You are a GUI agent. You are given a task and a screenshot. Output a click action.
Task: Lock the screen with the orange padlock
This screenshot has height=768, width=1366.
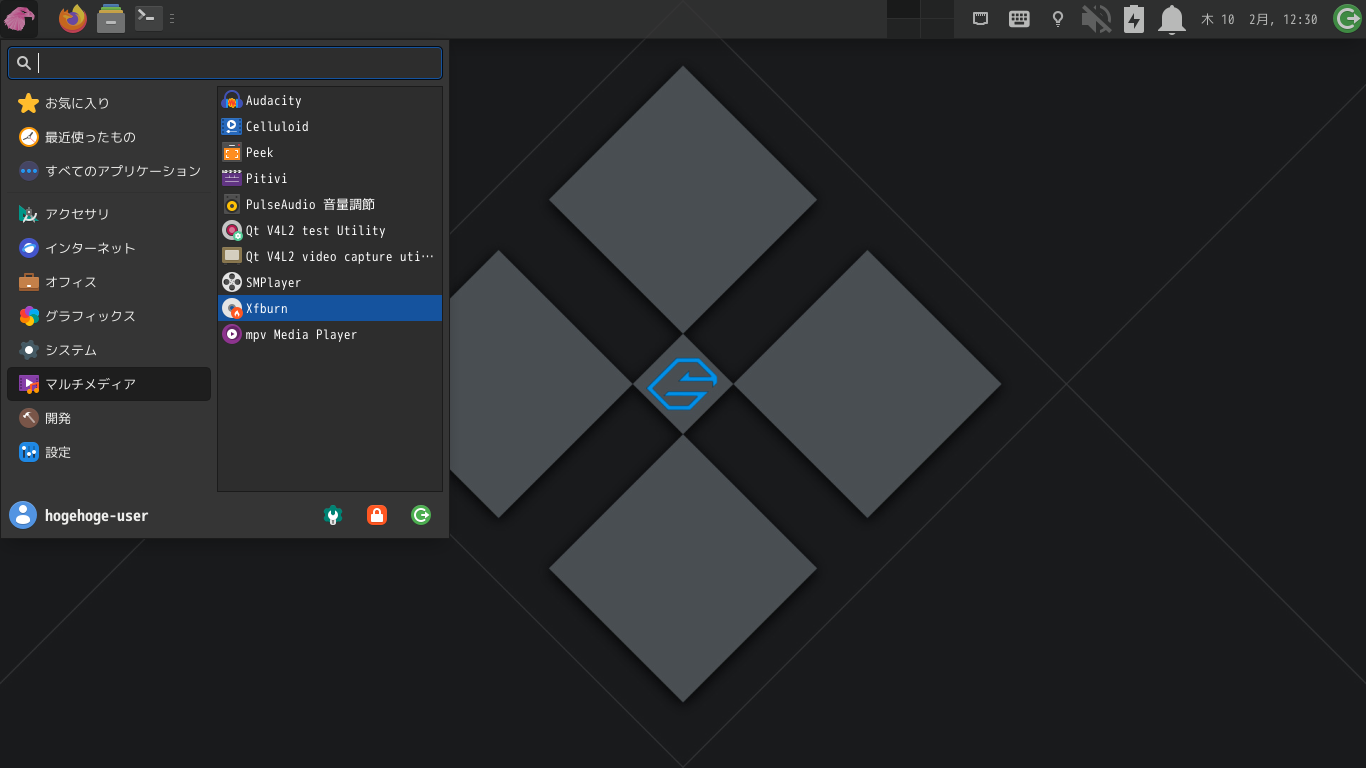[x=377, y=515]
